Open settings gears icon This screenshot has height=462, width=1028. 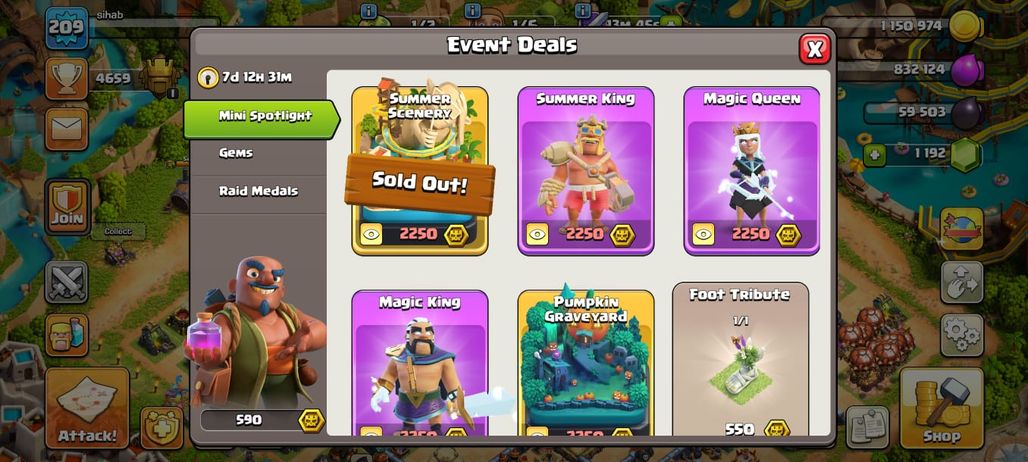click(x=962, y=336)
